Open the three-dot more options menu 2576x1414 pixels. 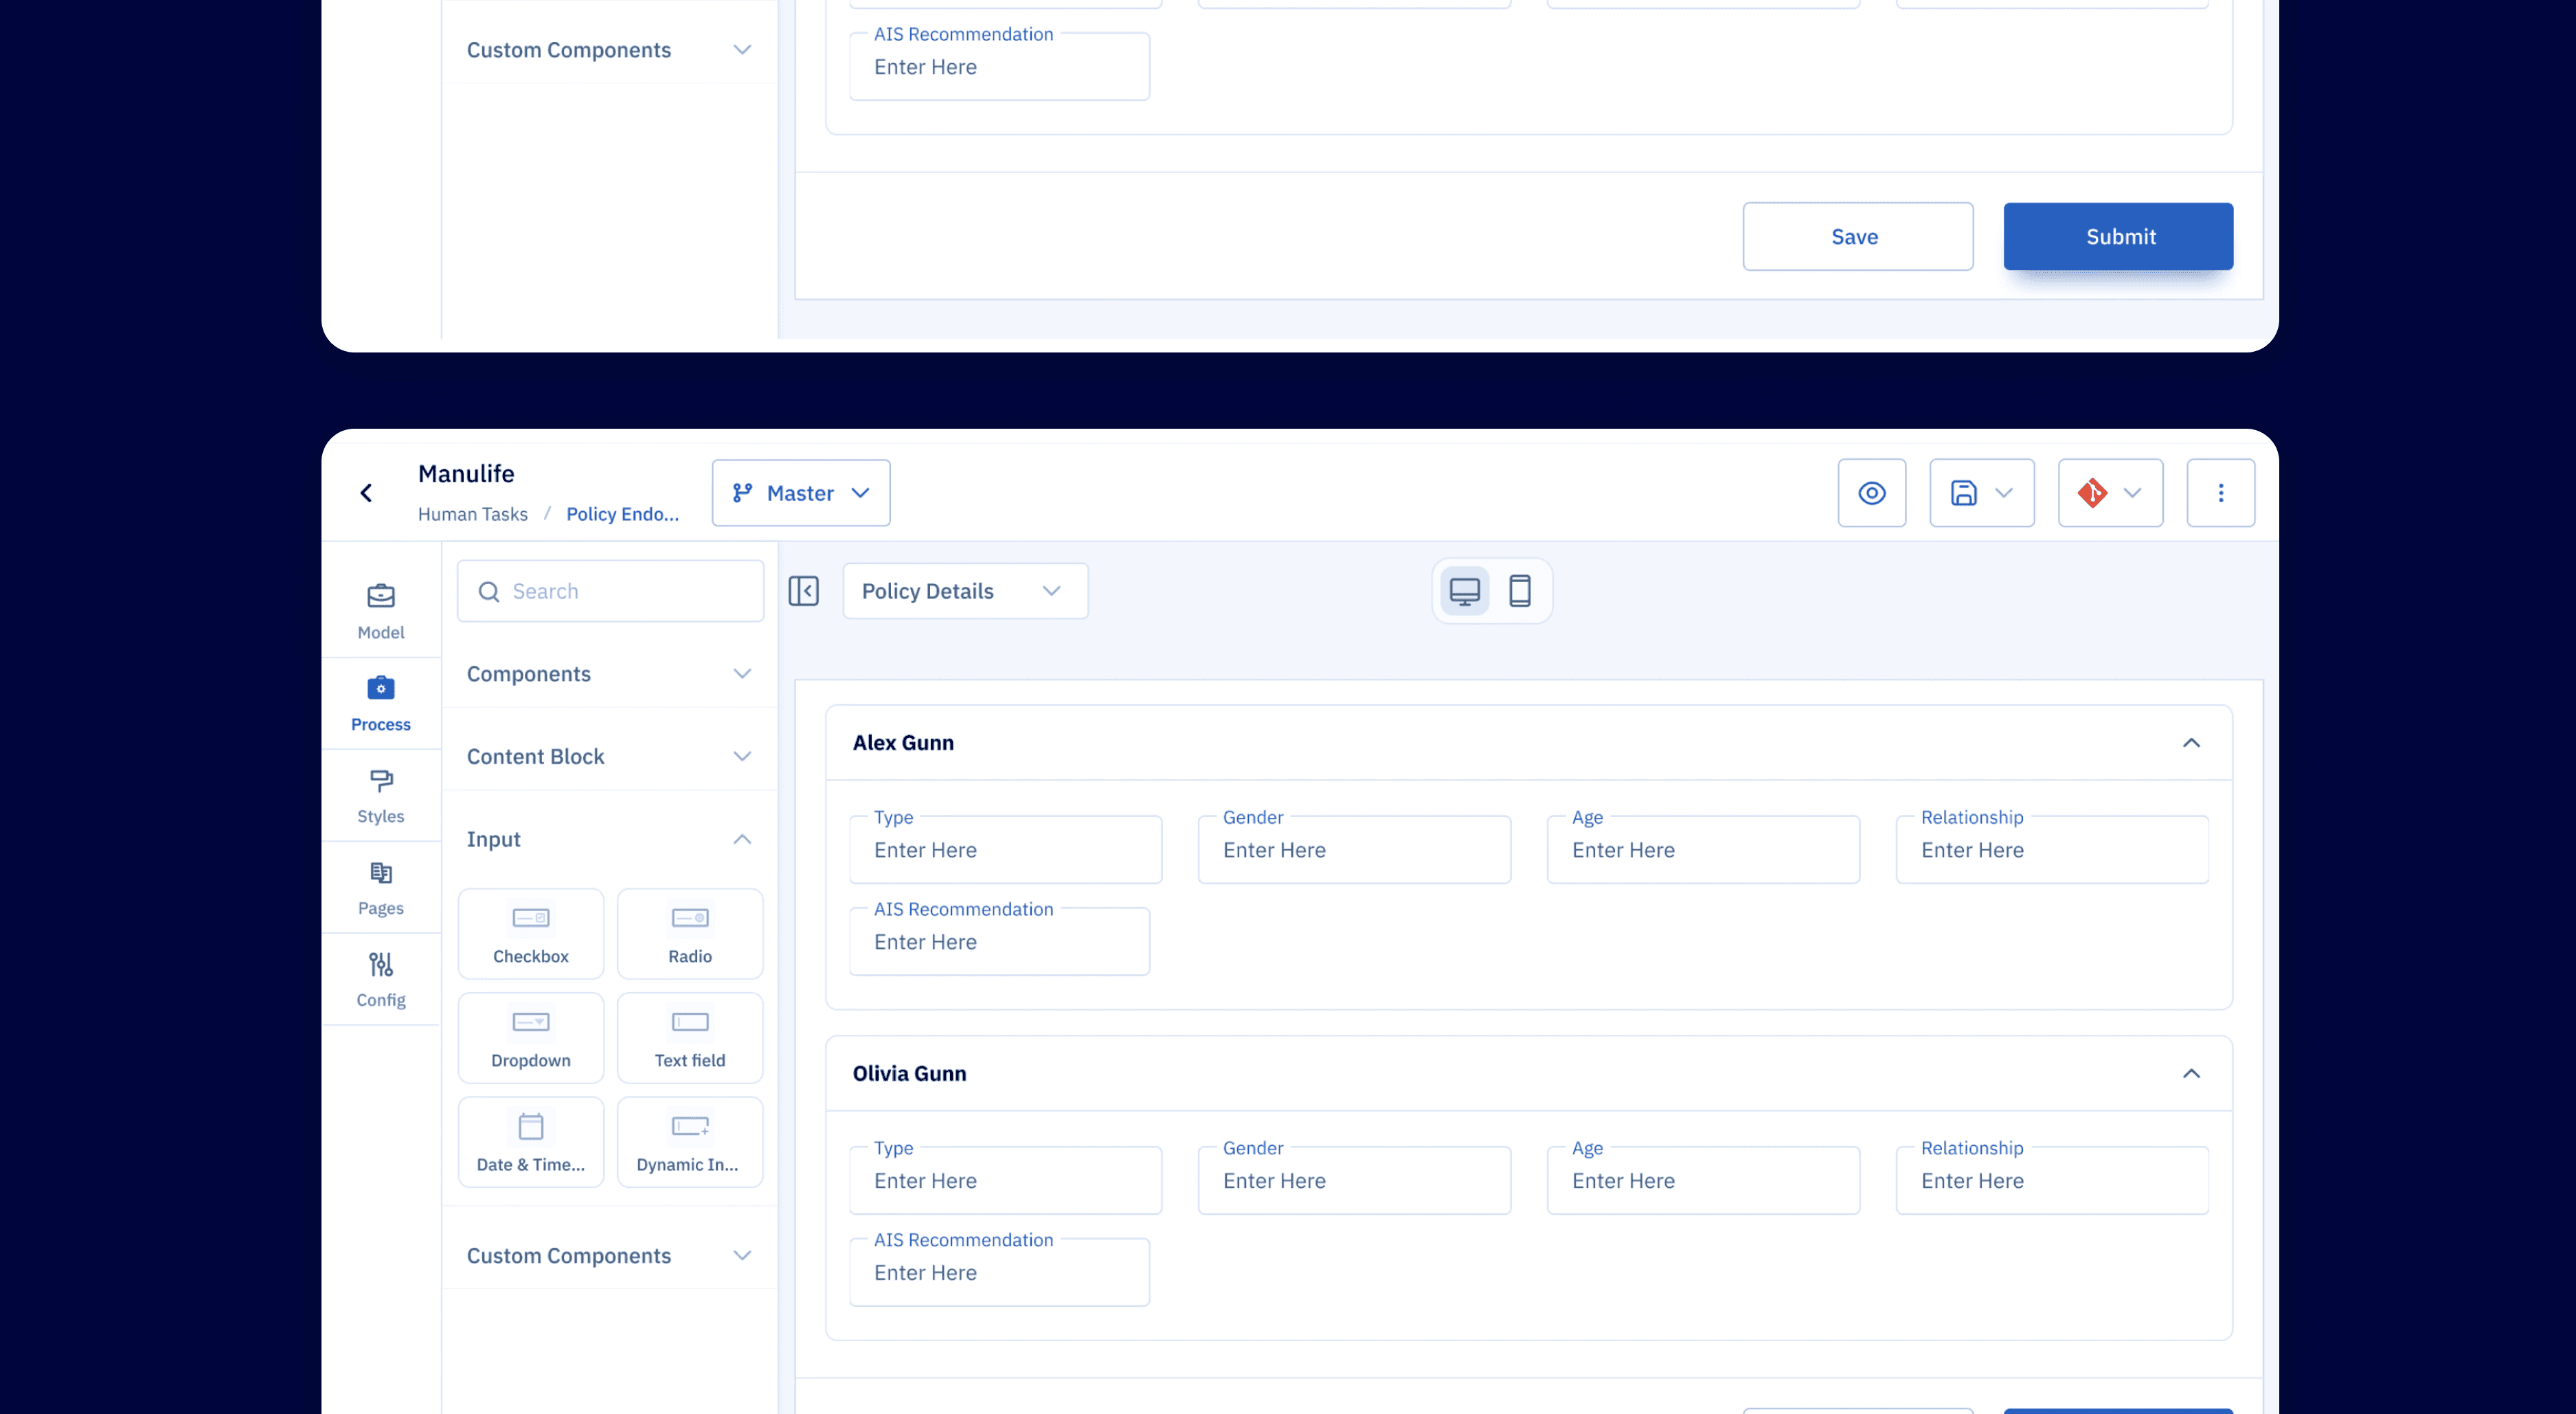[x=2220, y=493]
